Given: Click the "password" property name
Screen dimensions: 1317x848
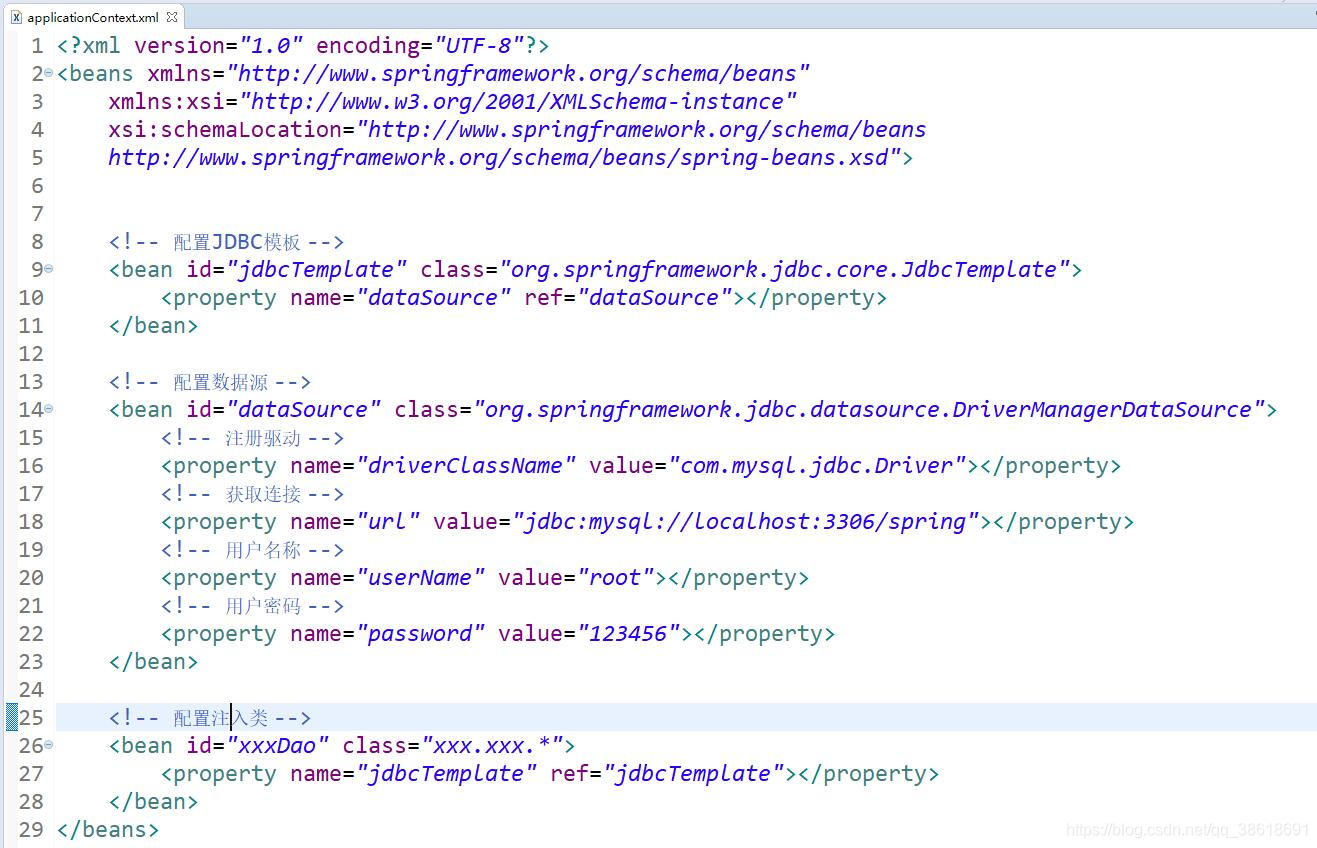Looking at the screenshot, I should 421,634.
